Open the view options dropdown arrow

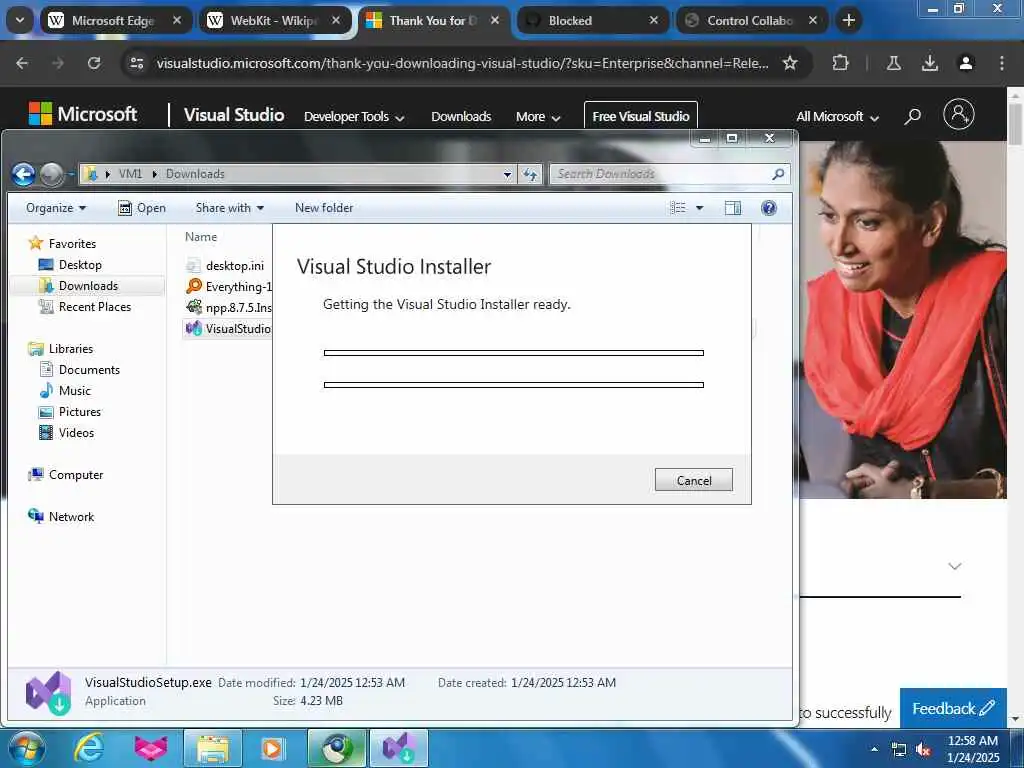point(699,208)
